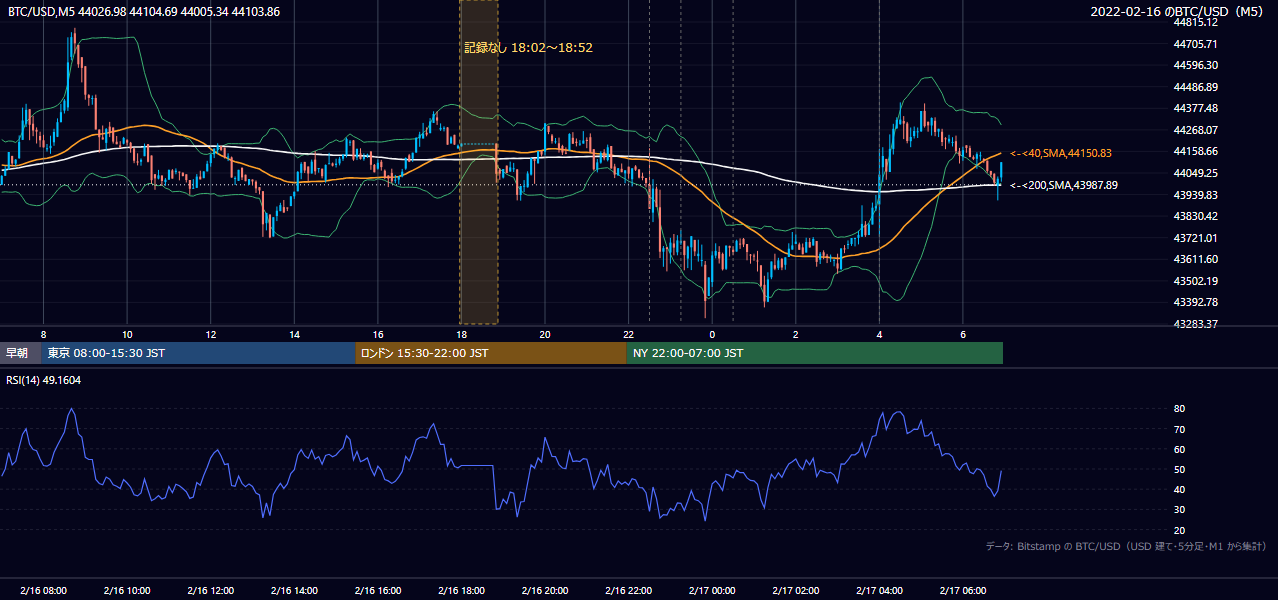Viewport: 1278px width, 600px height.
Task: Select the NY 22:00-07:00 JST session bar
Action: pyautogui.click(x=815, y=353)
